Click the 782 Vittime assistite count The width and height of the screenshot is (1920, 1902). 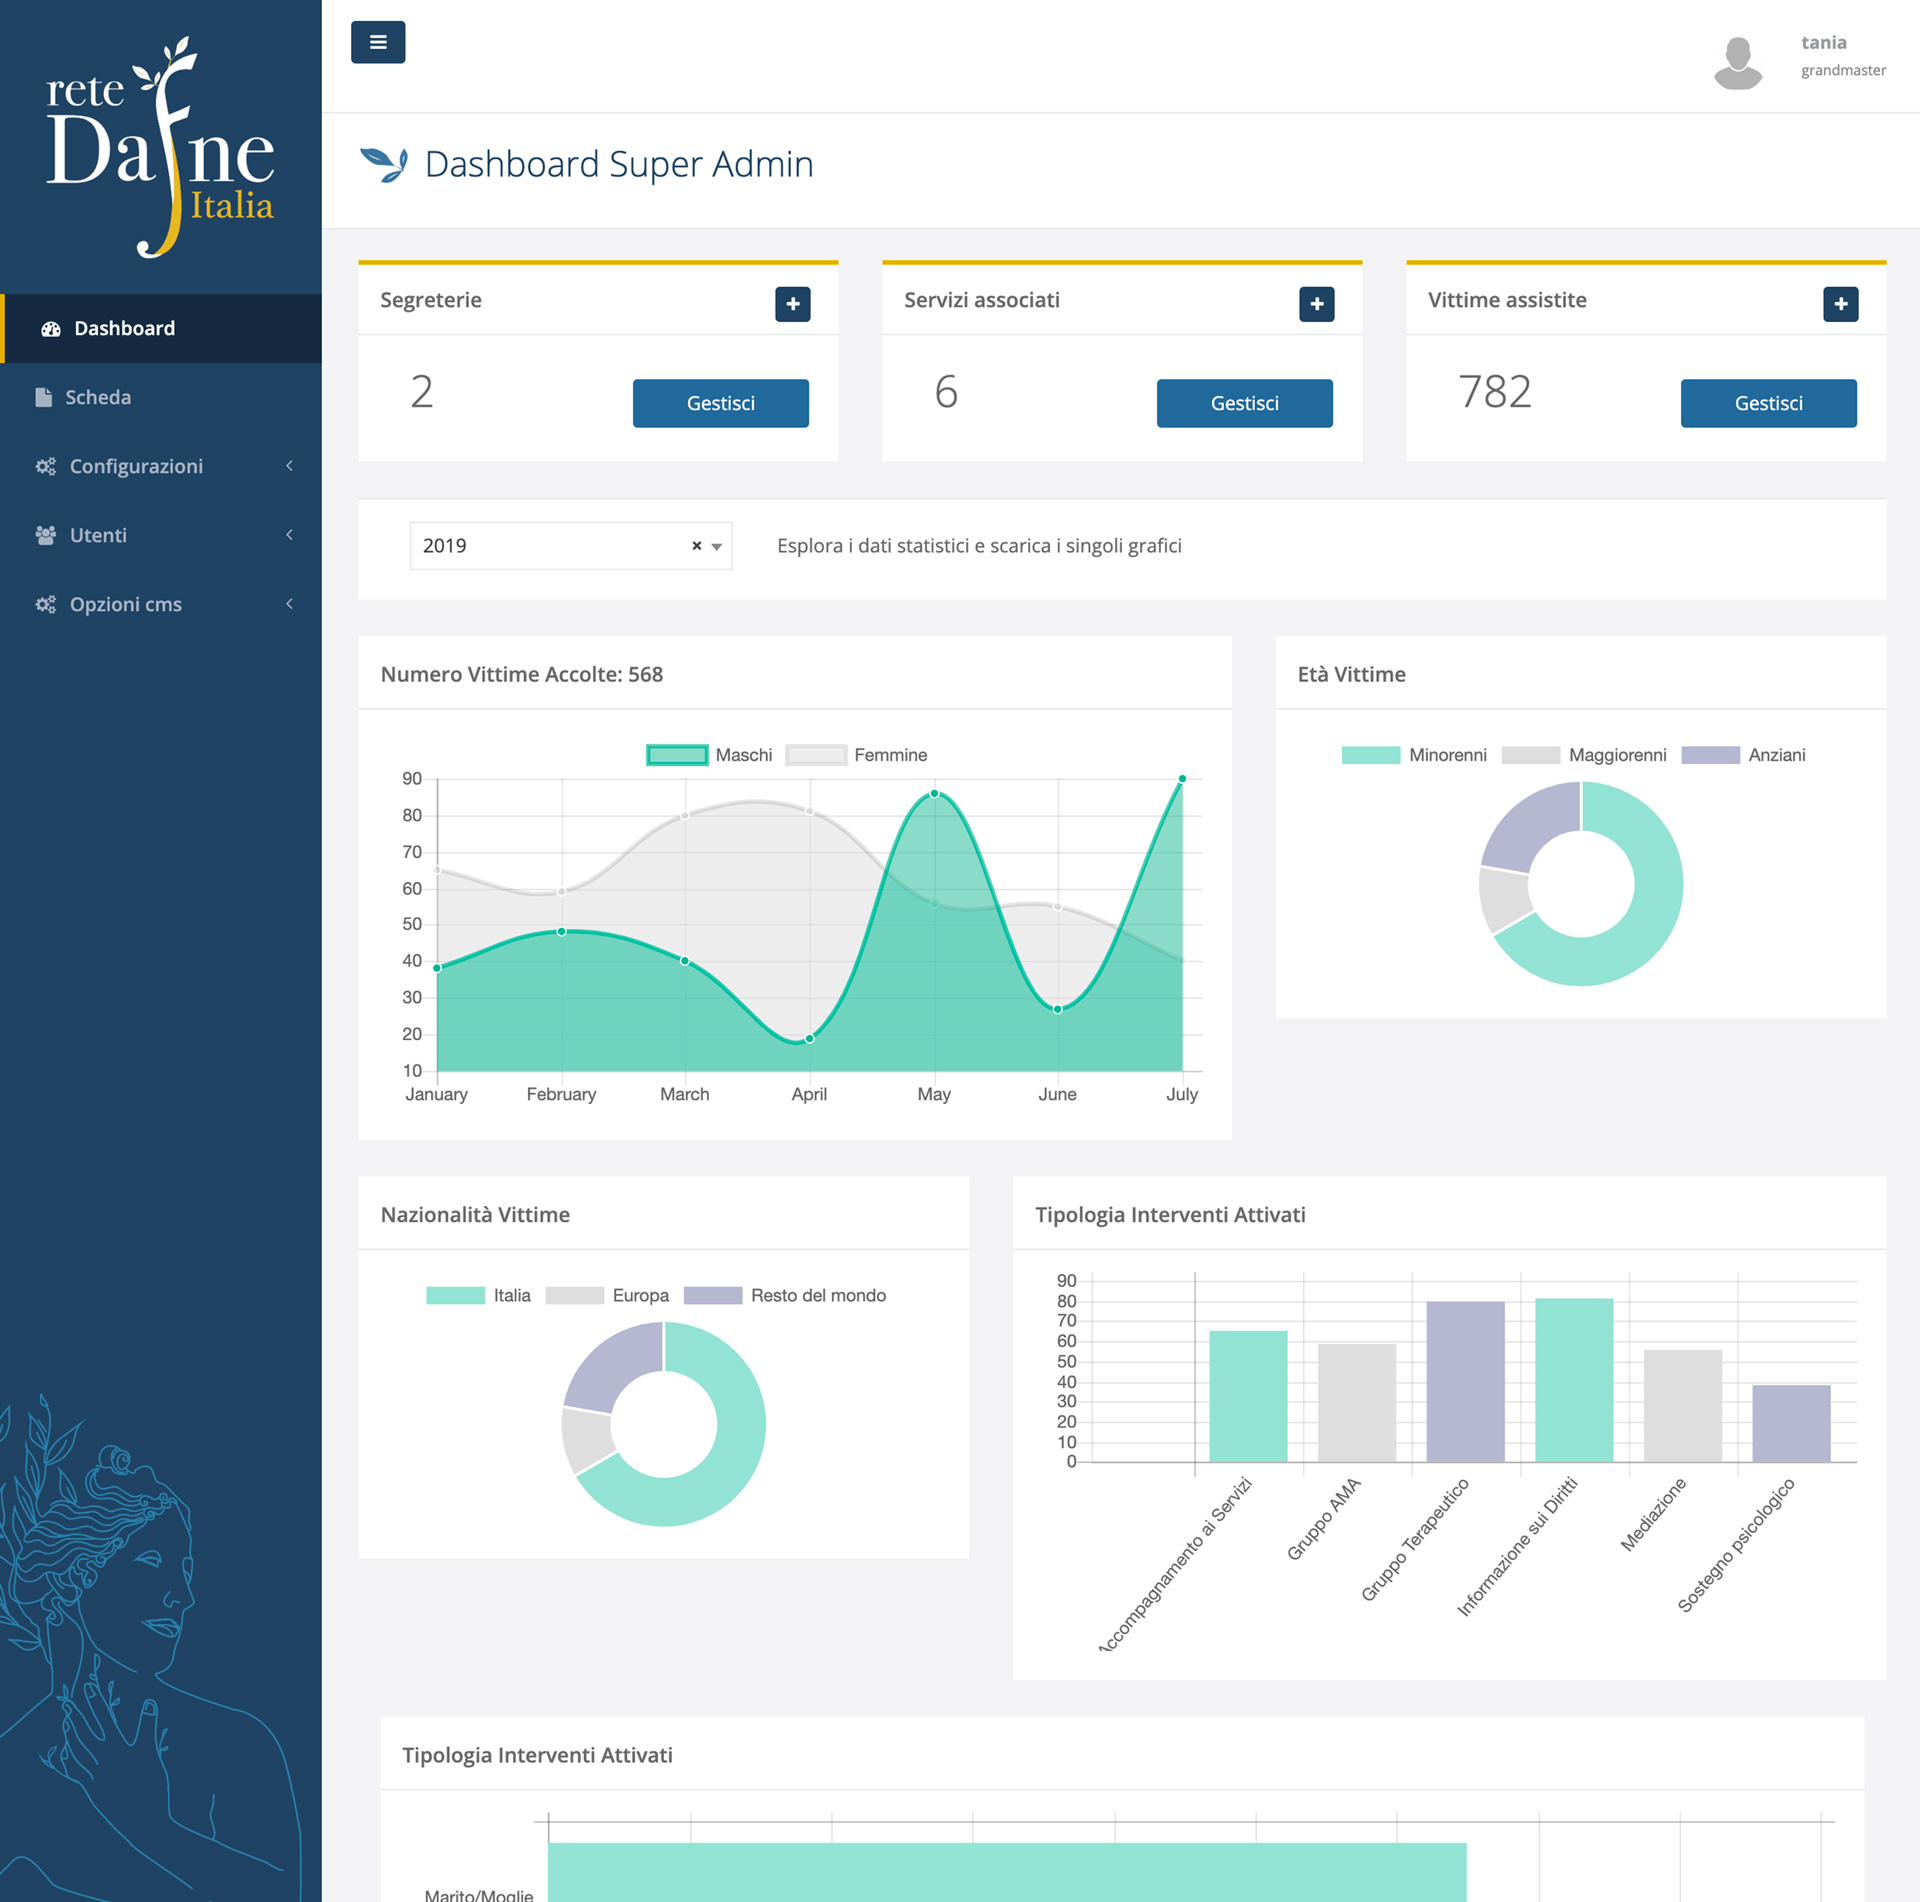click(x=1495, y=392)
